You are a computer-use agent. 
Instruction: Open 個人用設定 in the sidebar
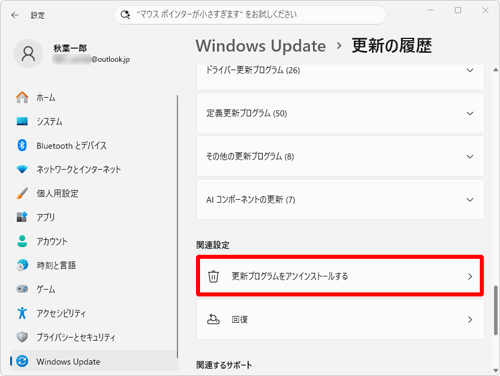93,193
